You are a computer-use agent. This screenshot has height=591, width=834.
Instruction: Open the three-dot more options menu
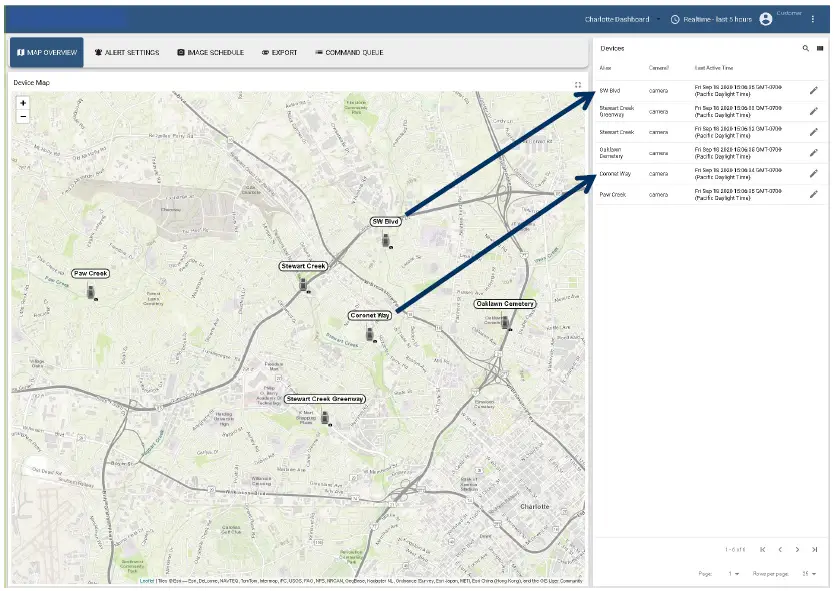813,19
